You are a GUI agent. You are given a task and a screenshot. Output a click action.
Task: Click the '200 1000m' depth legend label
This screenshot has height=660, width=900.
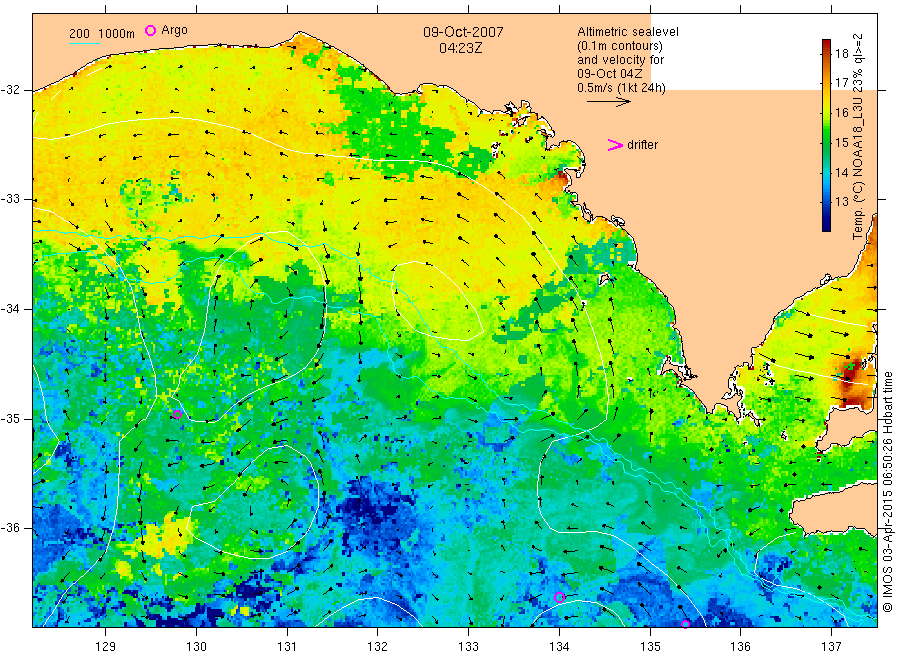pos(102,34)
